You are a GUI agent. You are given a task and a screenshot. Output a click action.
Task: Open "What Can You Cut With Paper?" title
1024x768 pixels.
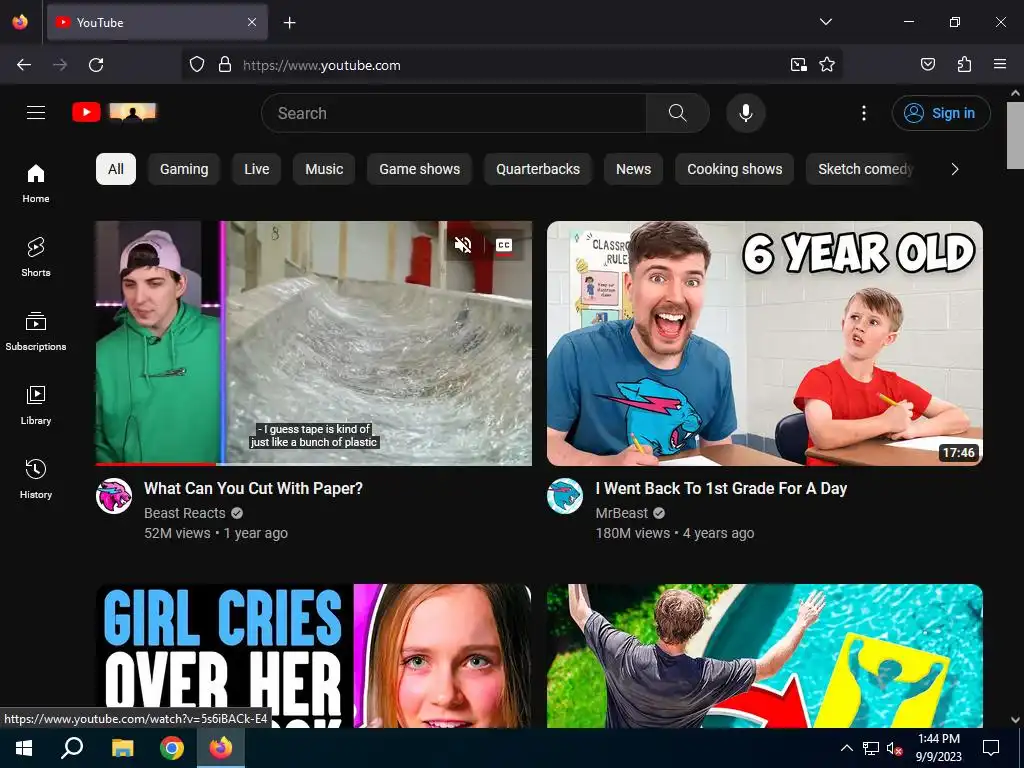(x=253, y=488)
